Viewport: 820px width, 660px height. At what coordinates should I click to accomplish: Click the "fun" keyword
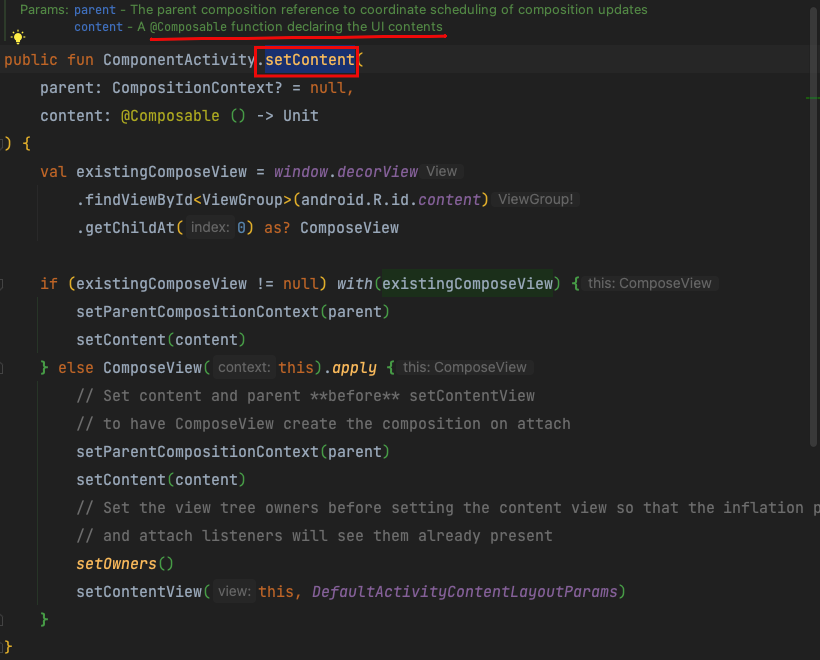pyautogui.click(x=80, y=60)
